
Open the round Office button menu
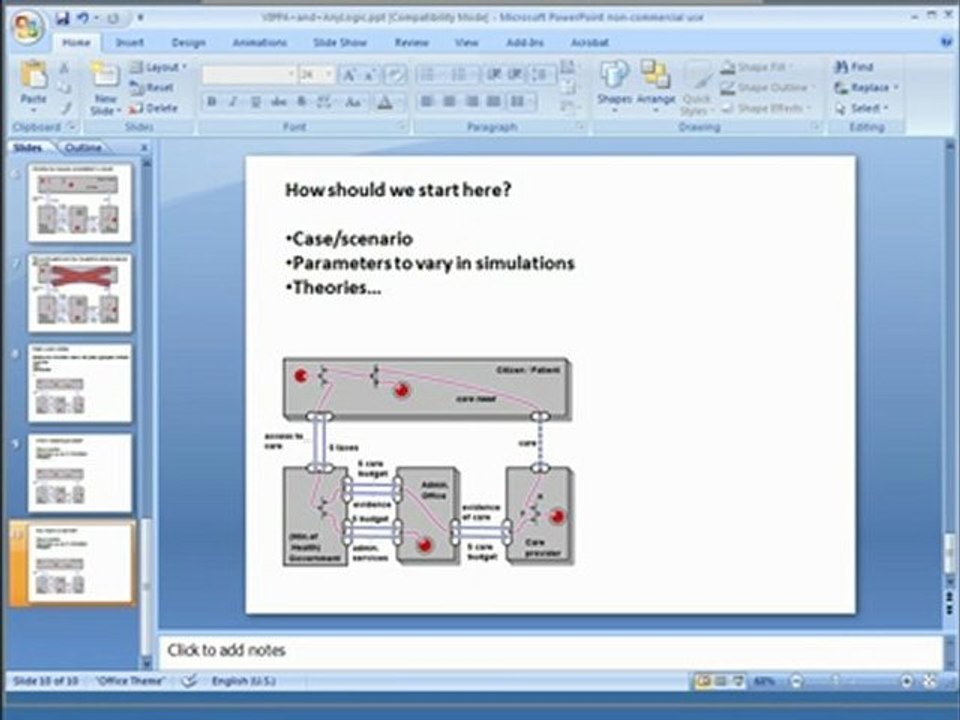(x=28, y=28)
